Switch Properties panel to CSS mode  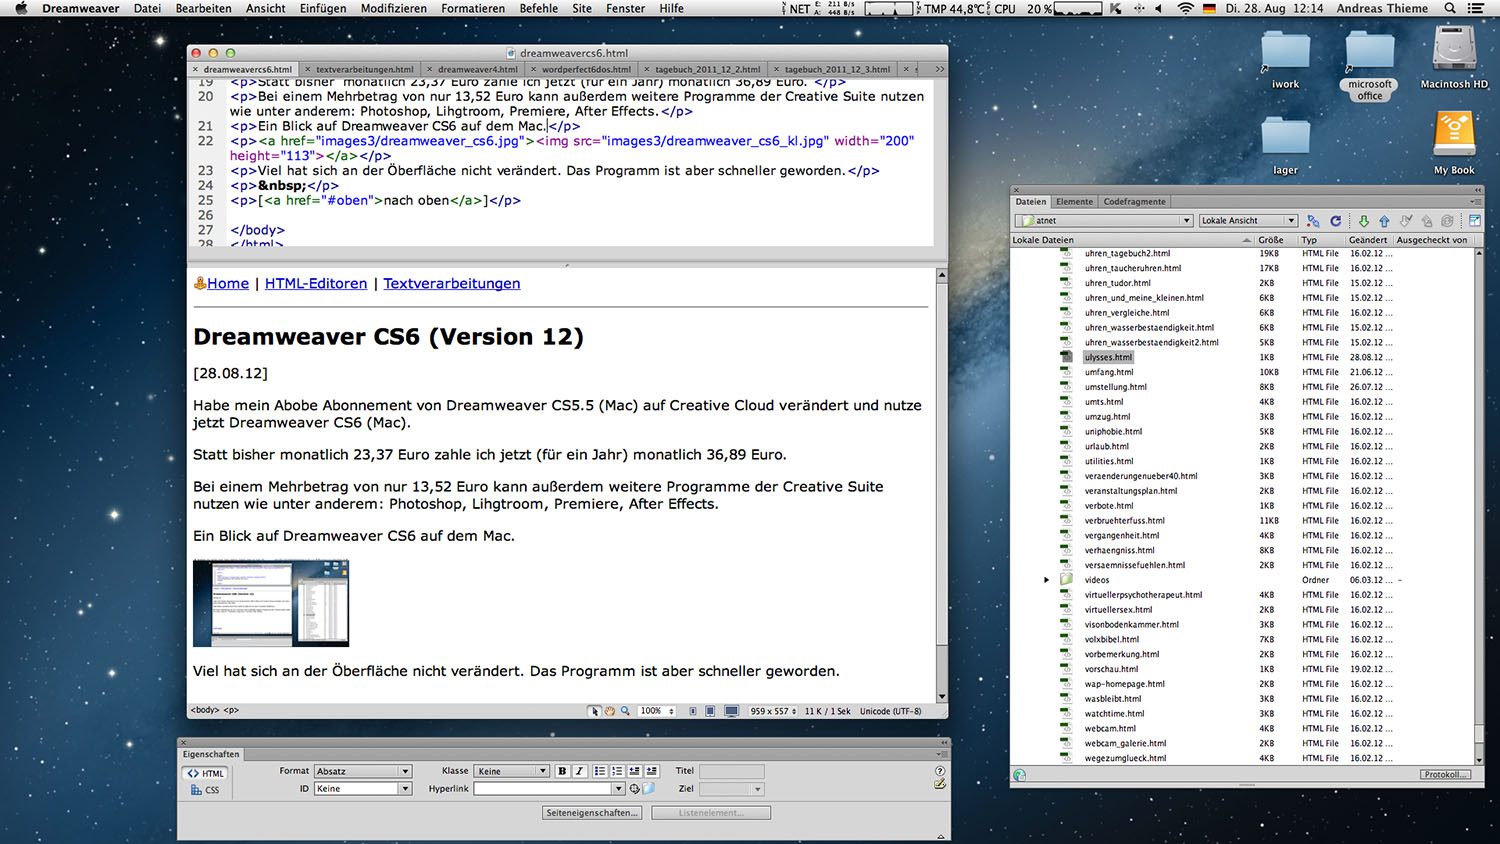point(205,790)
